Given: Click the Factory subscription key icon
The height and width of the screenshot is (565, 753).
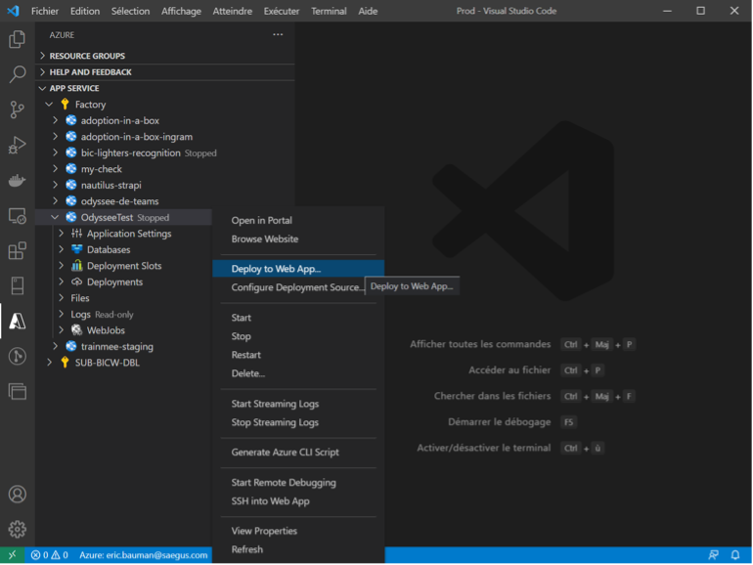Looking at the screenshot, I should coord(65,104).
